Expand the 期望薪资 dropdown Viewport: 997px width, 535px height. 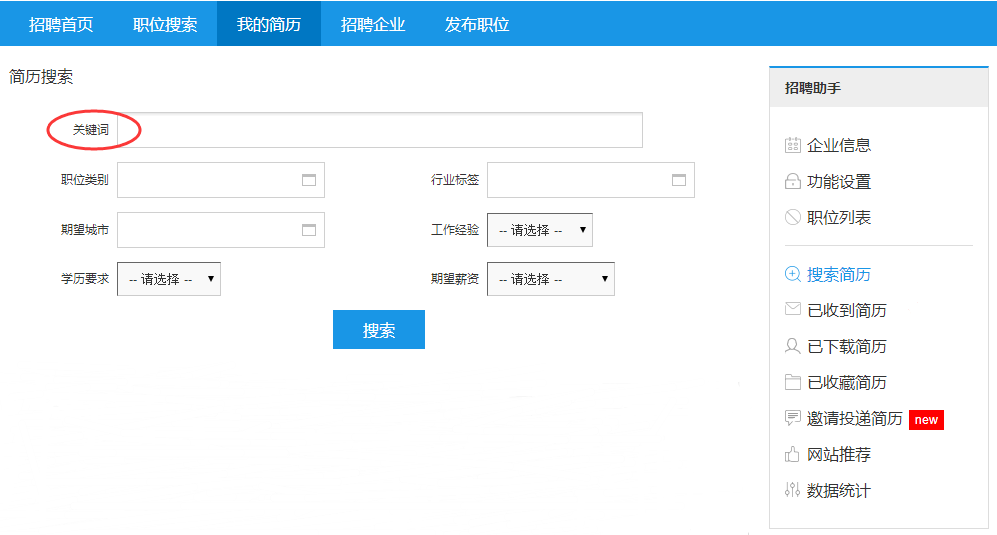(x=550, y=279)
